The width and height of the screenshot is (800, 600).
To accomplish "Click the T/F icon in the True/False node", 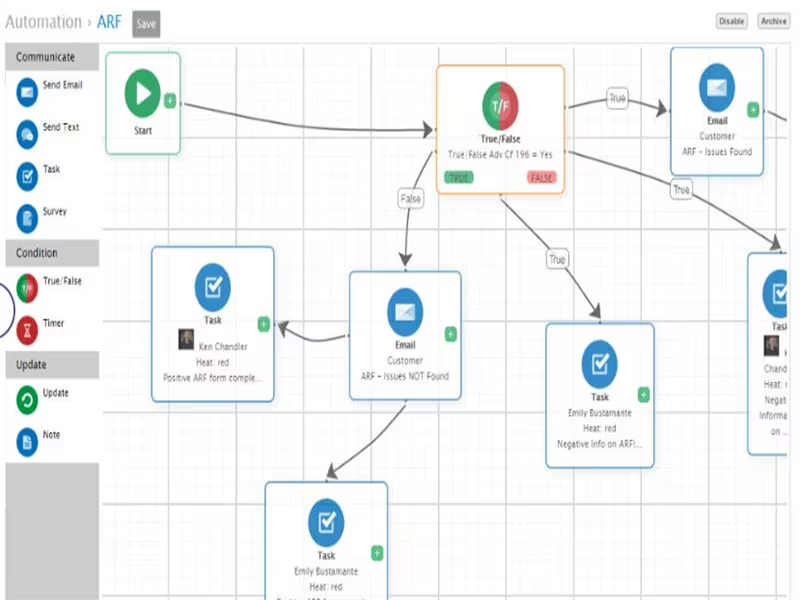I will click(500, 106).
